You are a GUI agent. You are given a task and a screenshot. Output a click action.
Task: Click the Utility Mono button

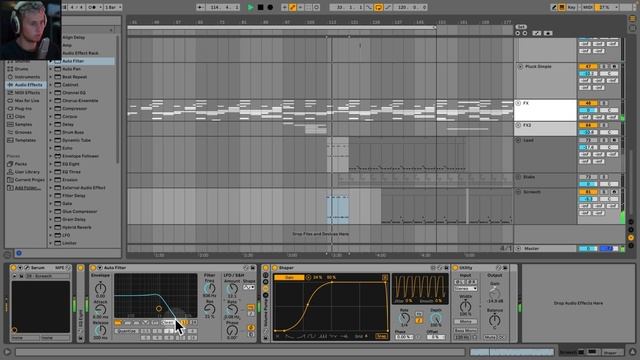466,322
